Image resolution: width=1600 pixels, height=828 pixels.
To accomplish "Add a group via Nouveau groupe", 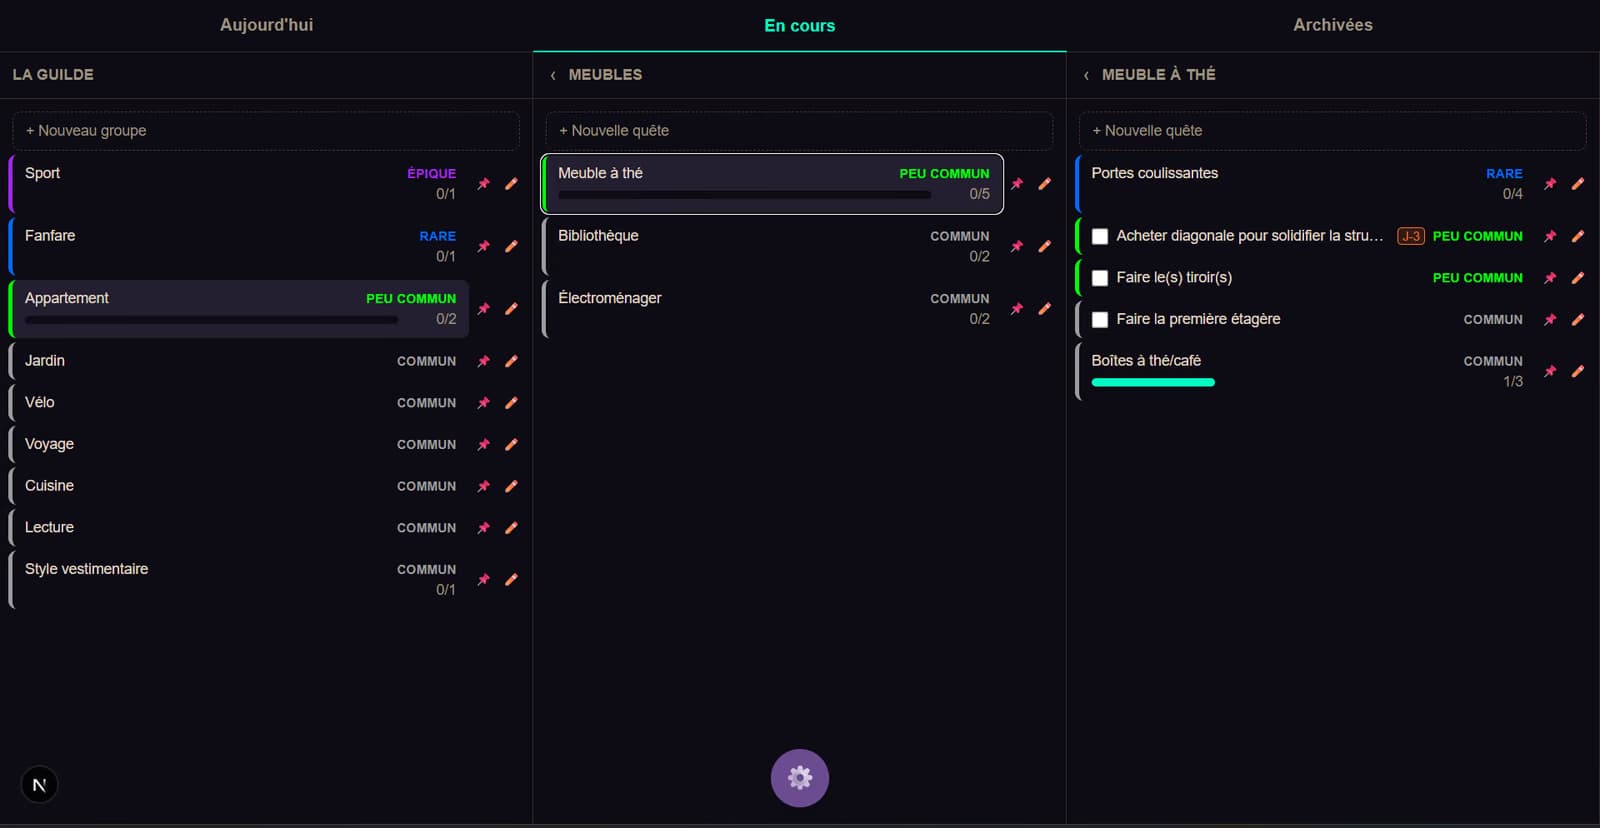I will click(266, 131).
